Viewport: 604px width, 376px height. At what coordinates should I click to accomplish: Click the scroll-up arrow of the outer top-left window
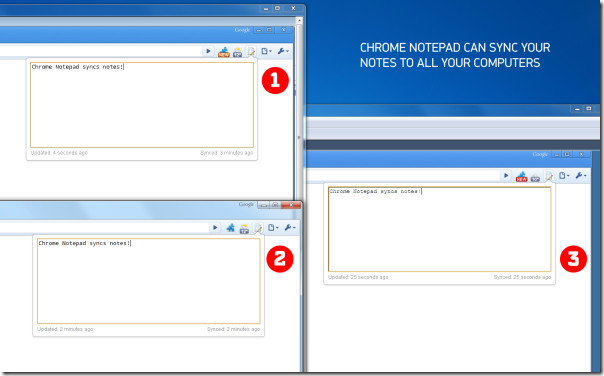(x=299, y=20)
